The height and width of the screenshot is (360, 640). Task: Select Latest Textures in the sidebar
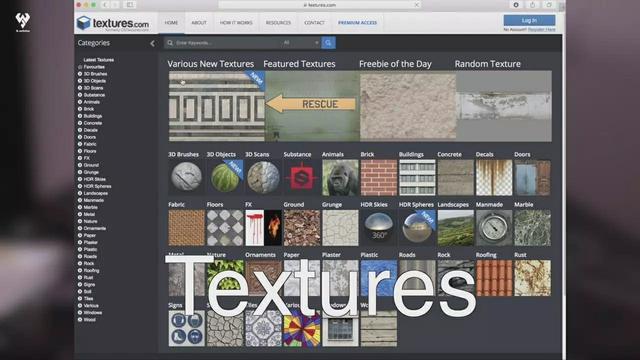tap(98, 60)
